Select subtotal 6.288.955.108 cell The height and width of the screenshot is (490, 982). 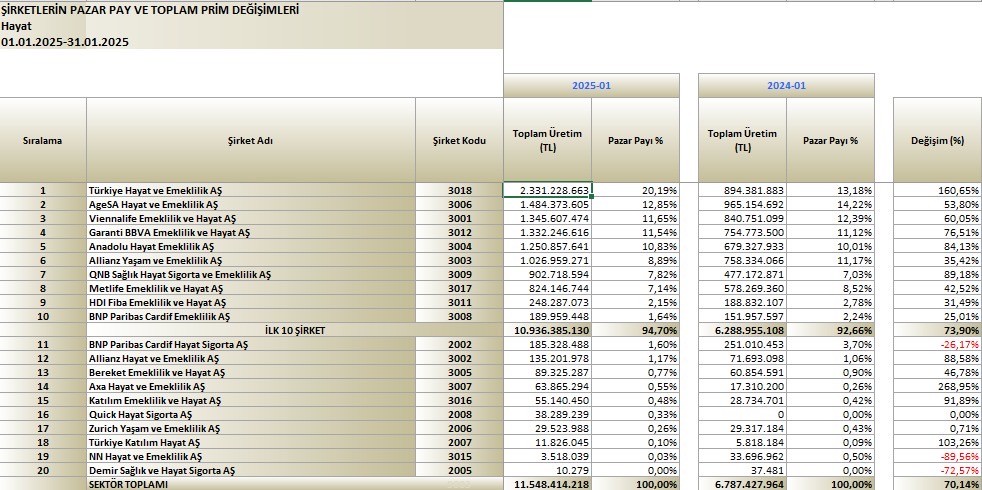[x=742, y=330]
